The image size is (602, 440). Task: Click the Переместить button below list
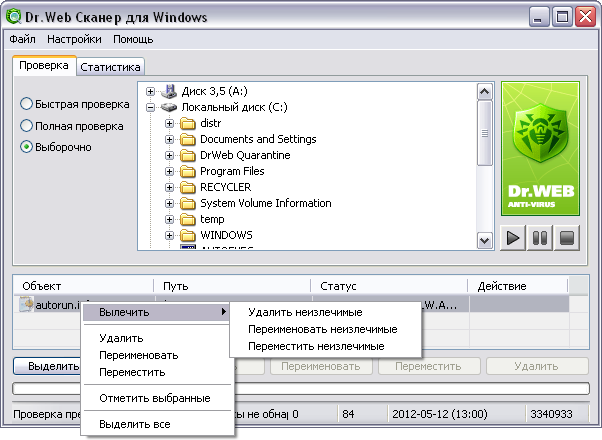429,366
